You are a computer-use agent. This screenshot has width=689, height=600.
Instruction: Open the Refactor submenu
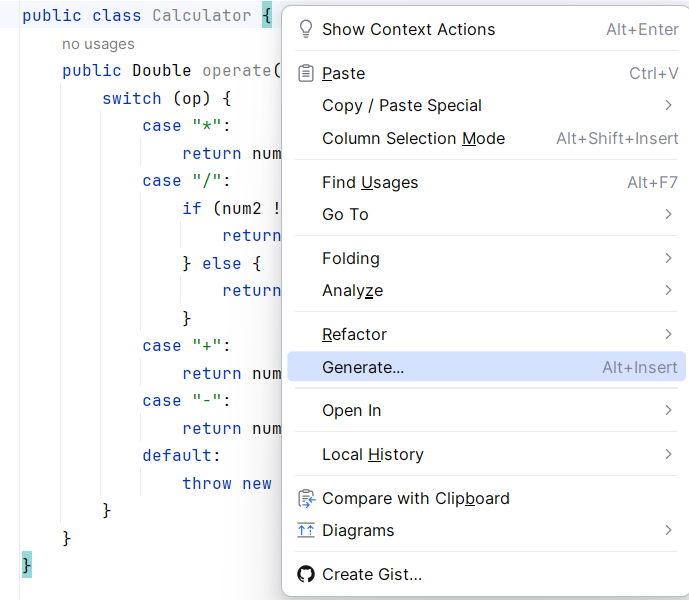tap(486, 335)
